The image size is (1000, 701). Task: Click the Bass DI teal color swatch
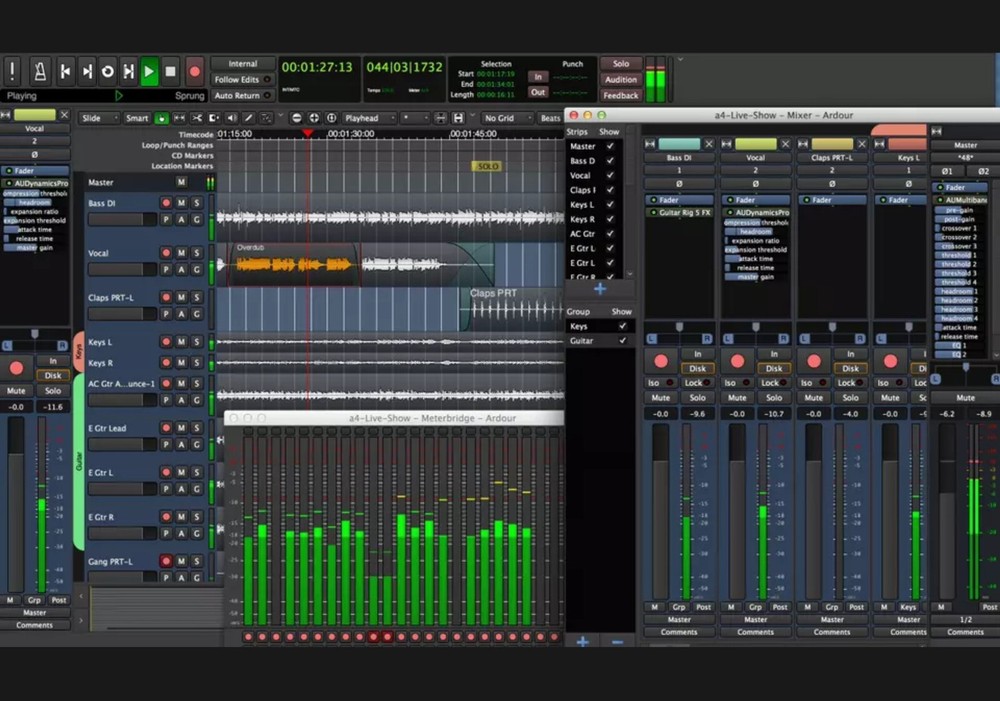coord(679,144)
